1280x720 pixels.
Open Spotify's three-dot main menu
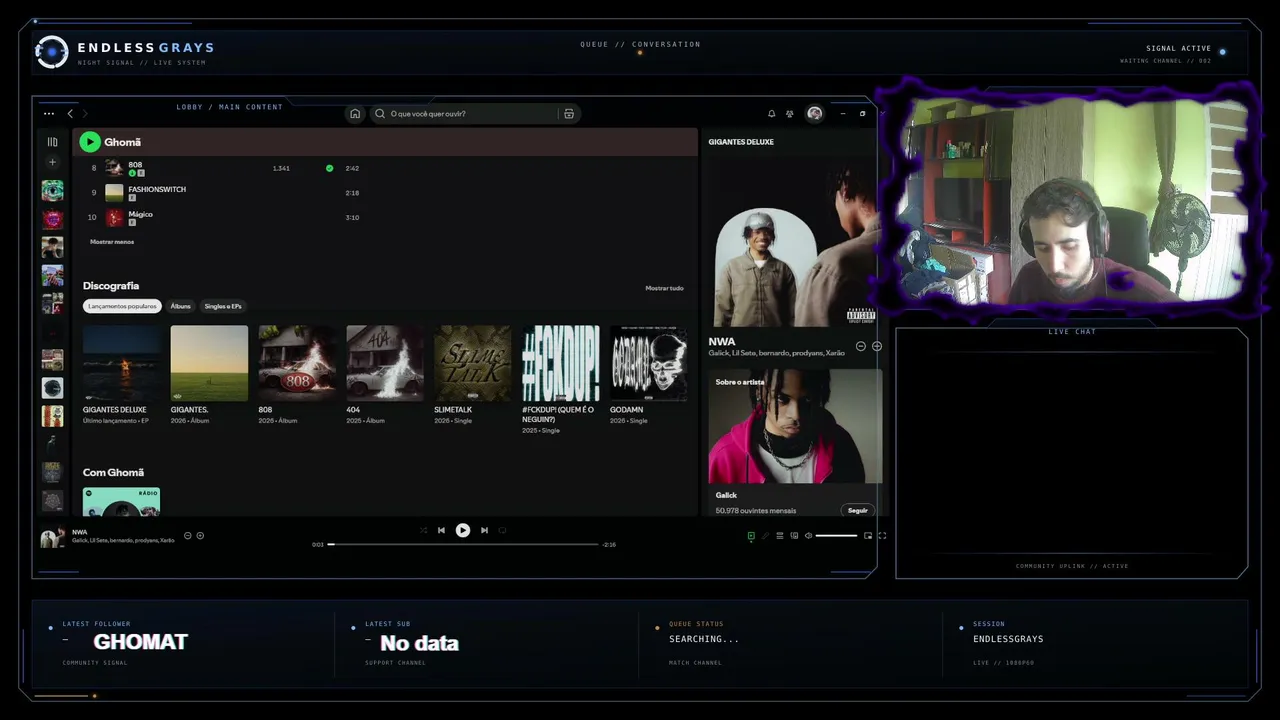[x=48, y=114]
